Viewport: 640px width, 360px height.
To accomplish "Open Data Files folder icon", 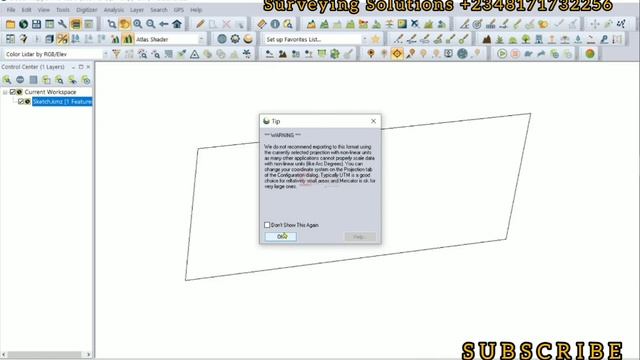I will click(x=10, y=24).
